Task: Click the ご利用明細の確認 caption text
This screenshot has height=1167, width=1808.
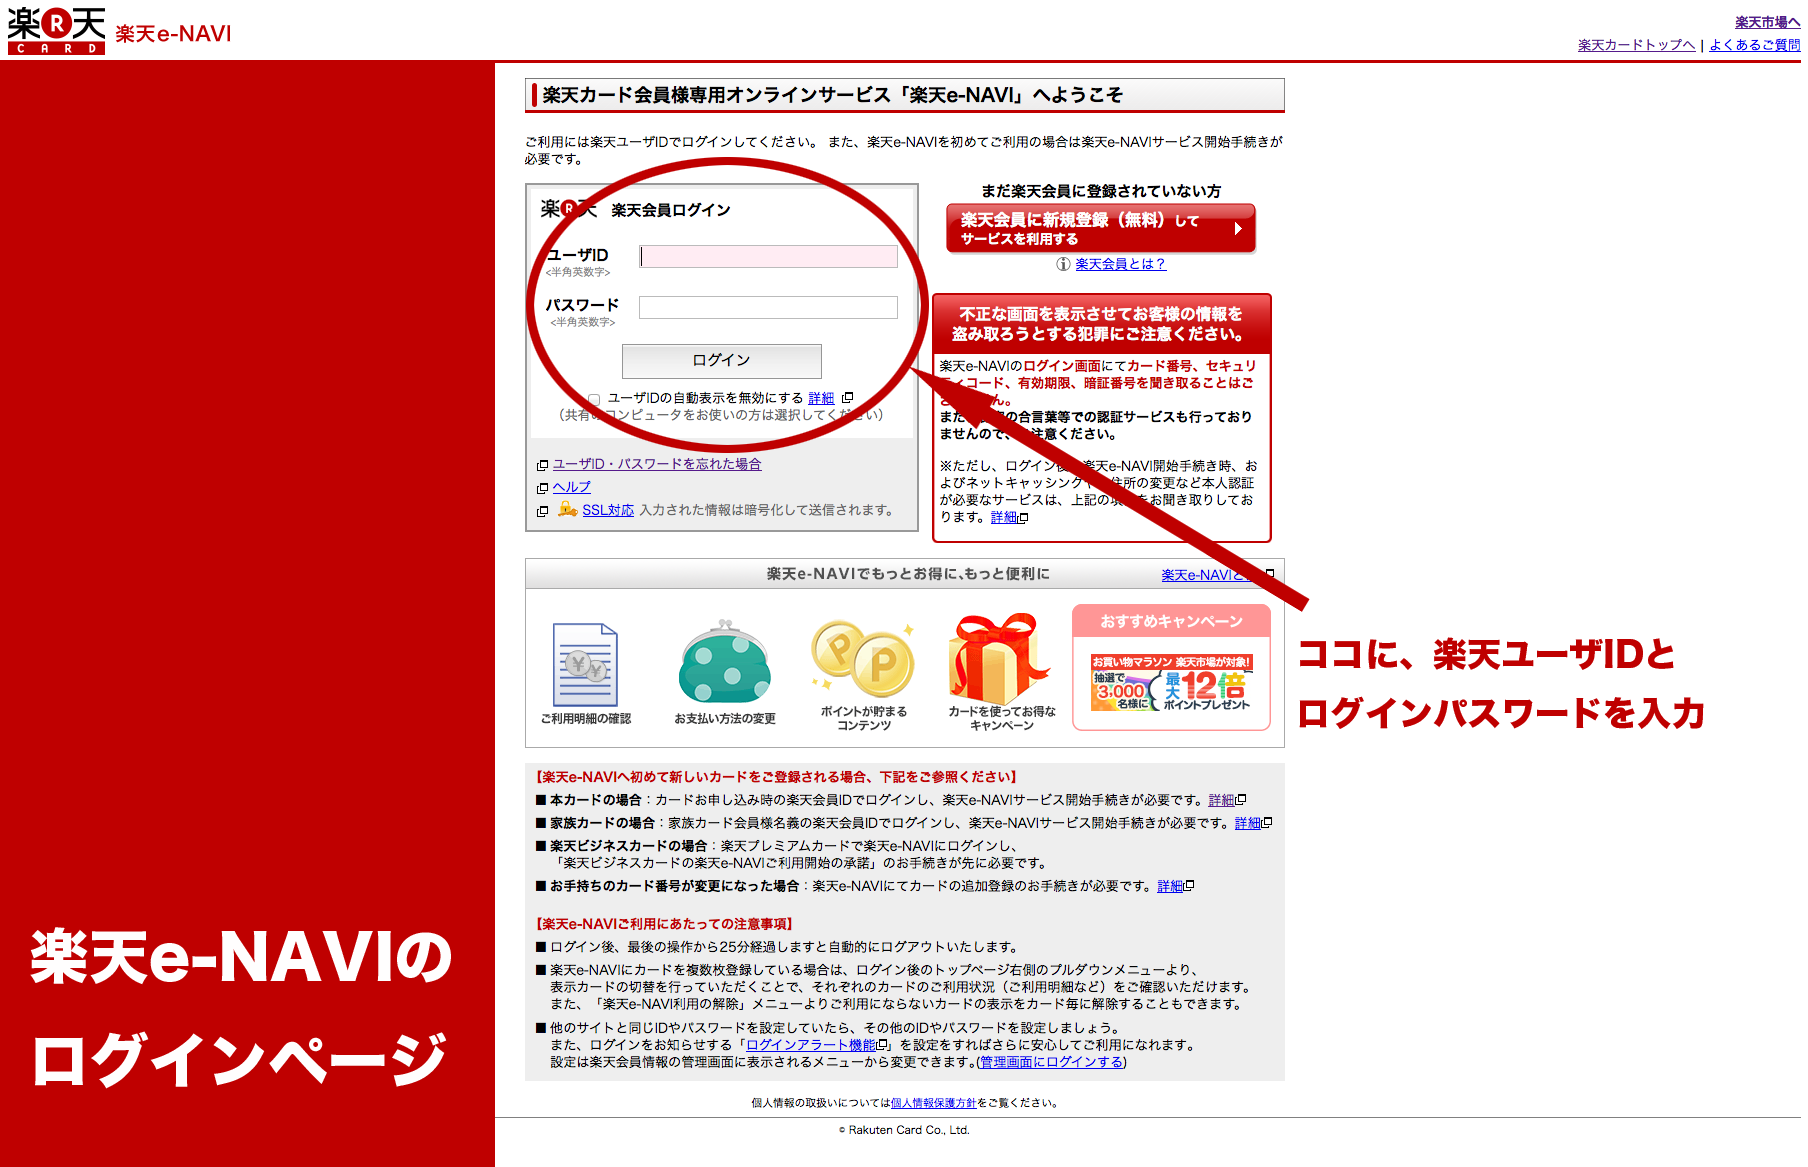Action: coord(585,719)
